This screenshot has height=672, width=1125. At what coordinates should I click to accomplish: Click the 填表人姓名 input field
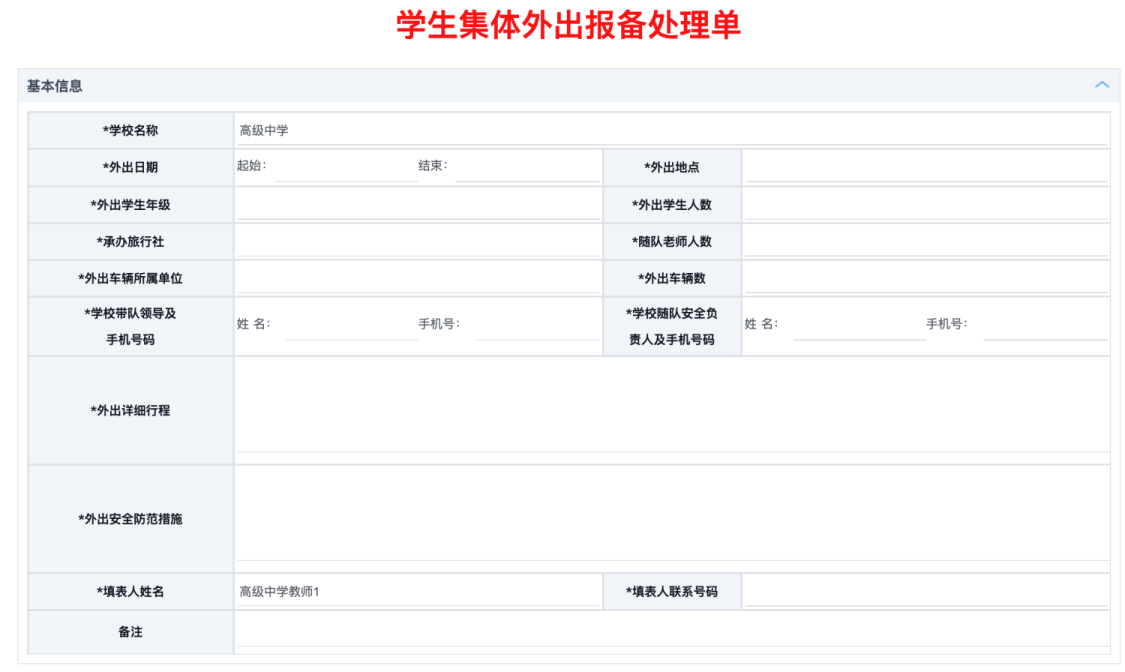(418, 592)
